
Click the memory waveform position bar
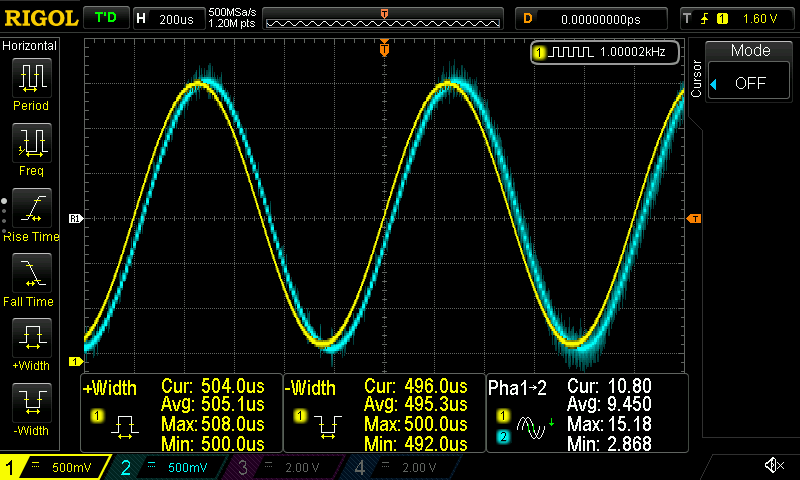coord(385,19)
